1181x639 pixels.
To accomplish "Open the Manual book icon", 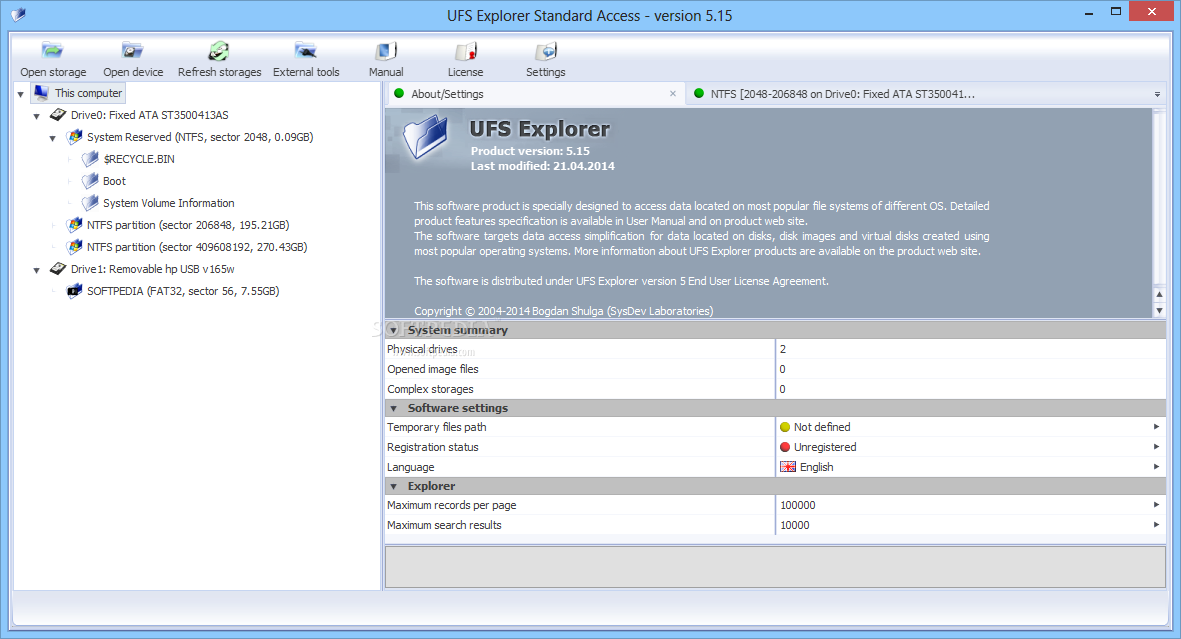I will click(x=386, y=51).
